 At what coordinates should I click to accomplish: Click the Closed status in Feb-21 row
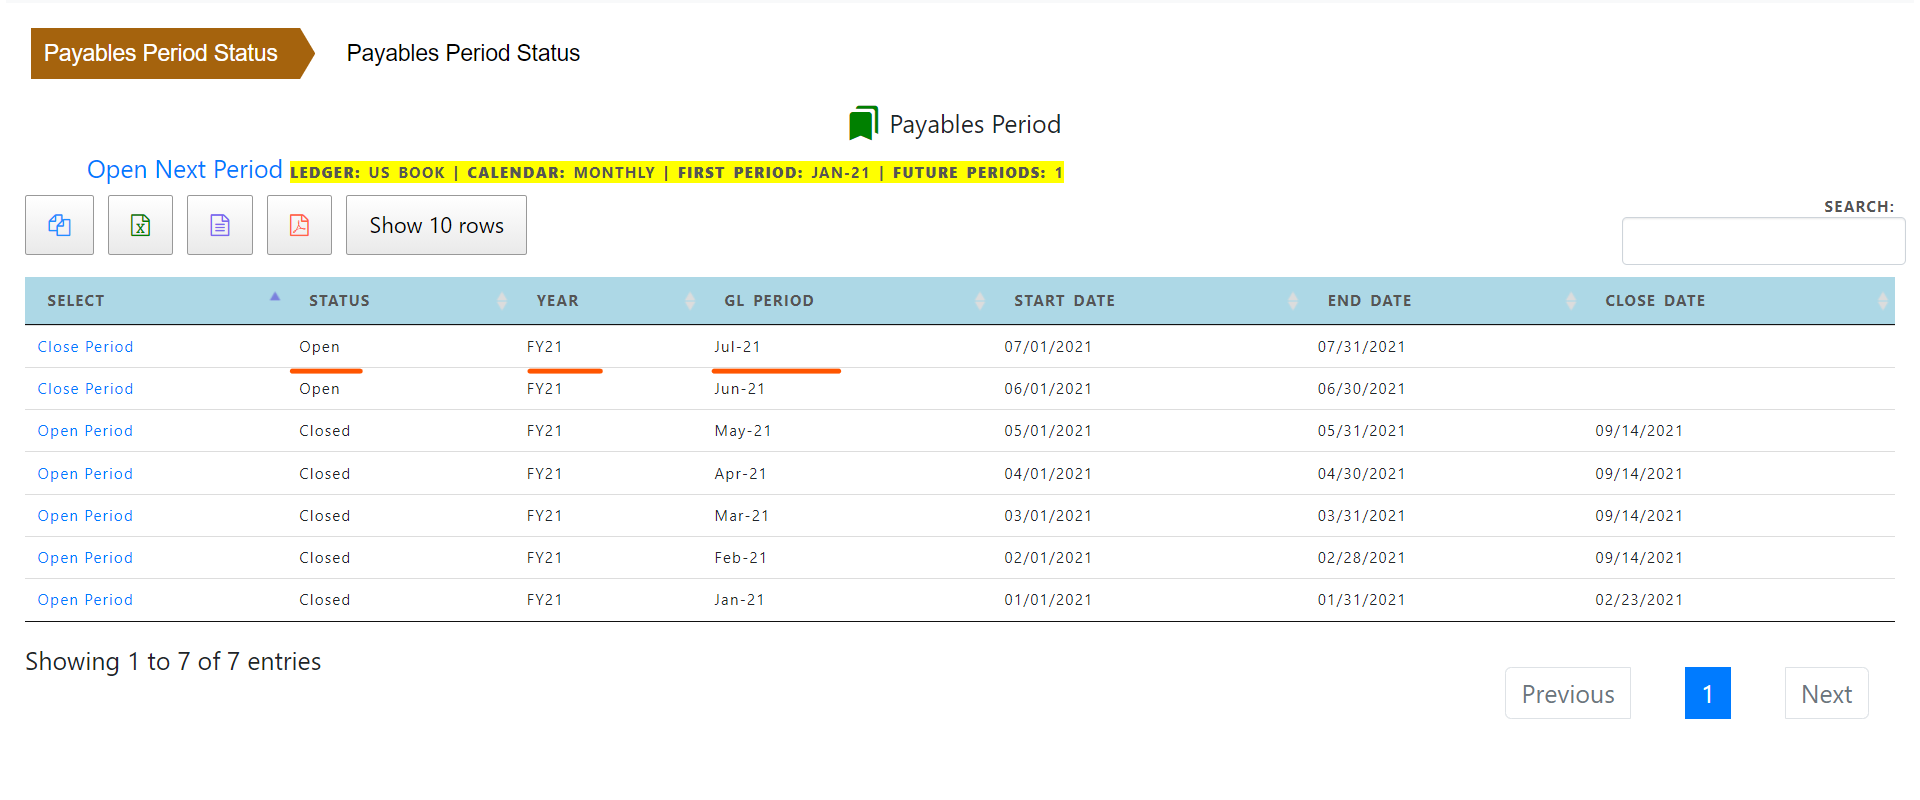point(325,558)
